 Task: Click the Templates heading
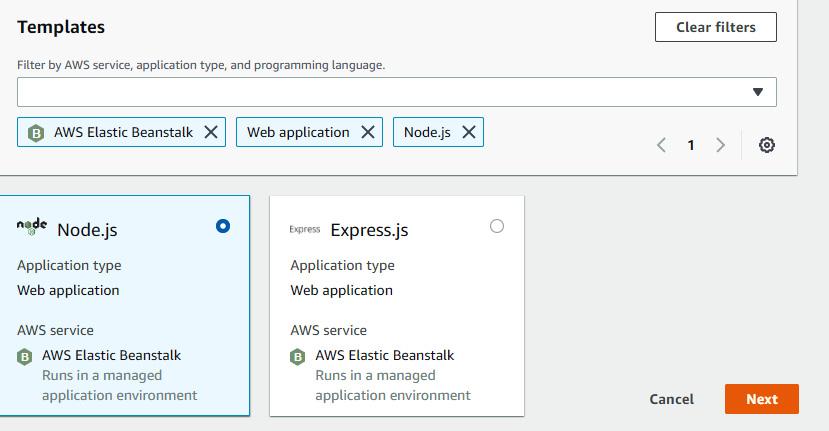61,27
